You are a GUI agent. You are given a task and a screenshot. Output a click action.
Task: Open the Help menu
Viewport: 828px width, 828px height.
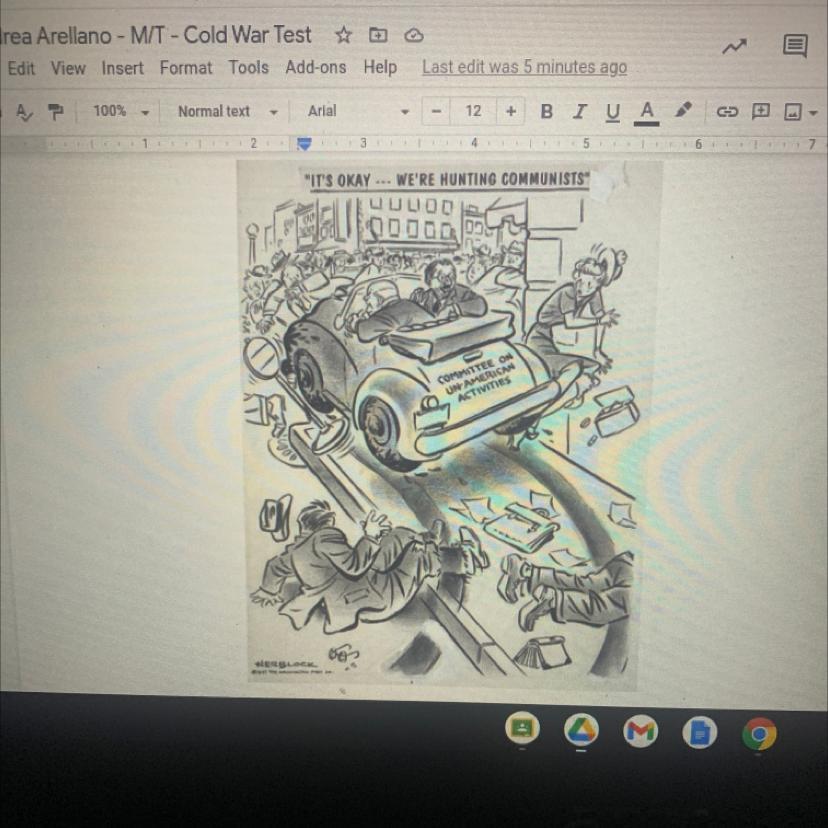(380, 68)
